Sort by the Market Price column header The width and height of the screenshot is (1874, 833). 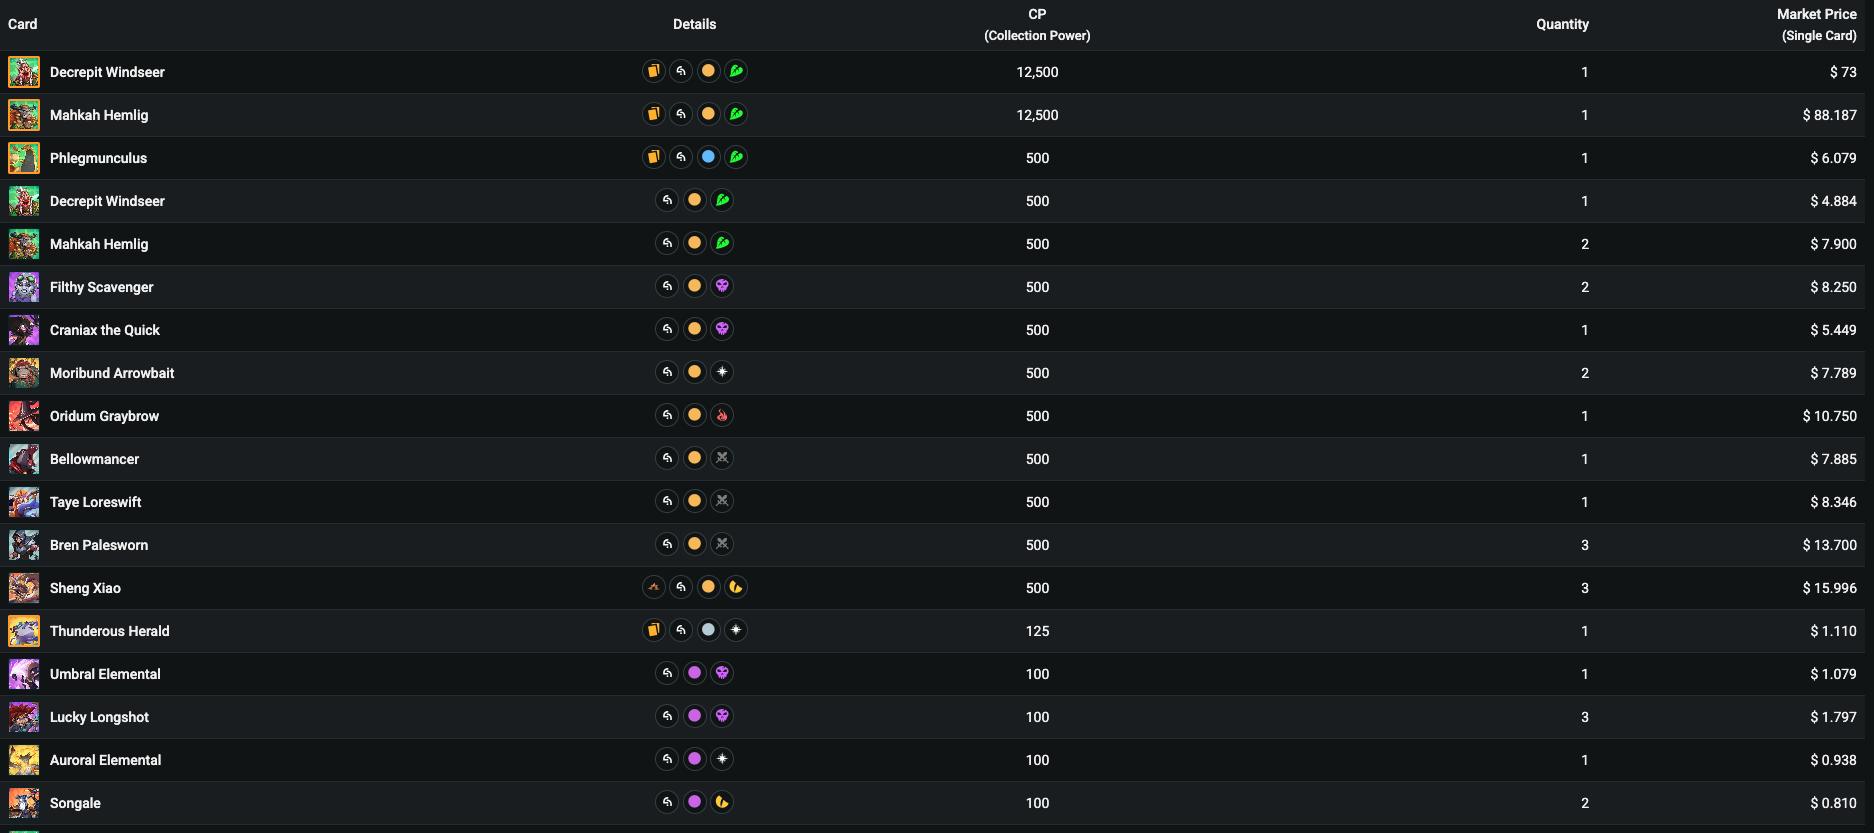[x=1816, y=24]
